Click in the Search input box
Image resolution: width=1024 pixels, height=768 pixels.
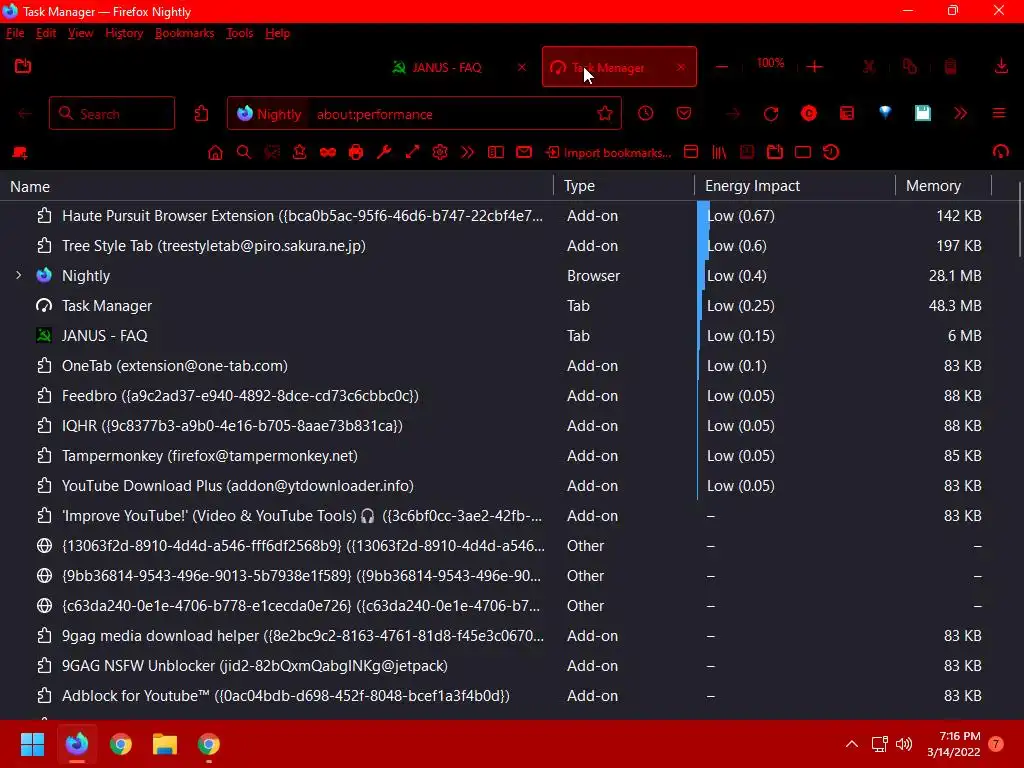pyautogui.click(x=112, y=114)
